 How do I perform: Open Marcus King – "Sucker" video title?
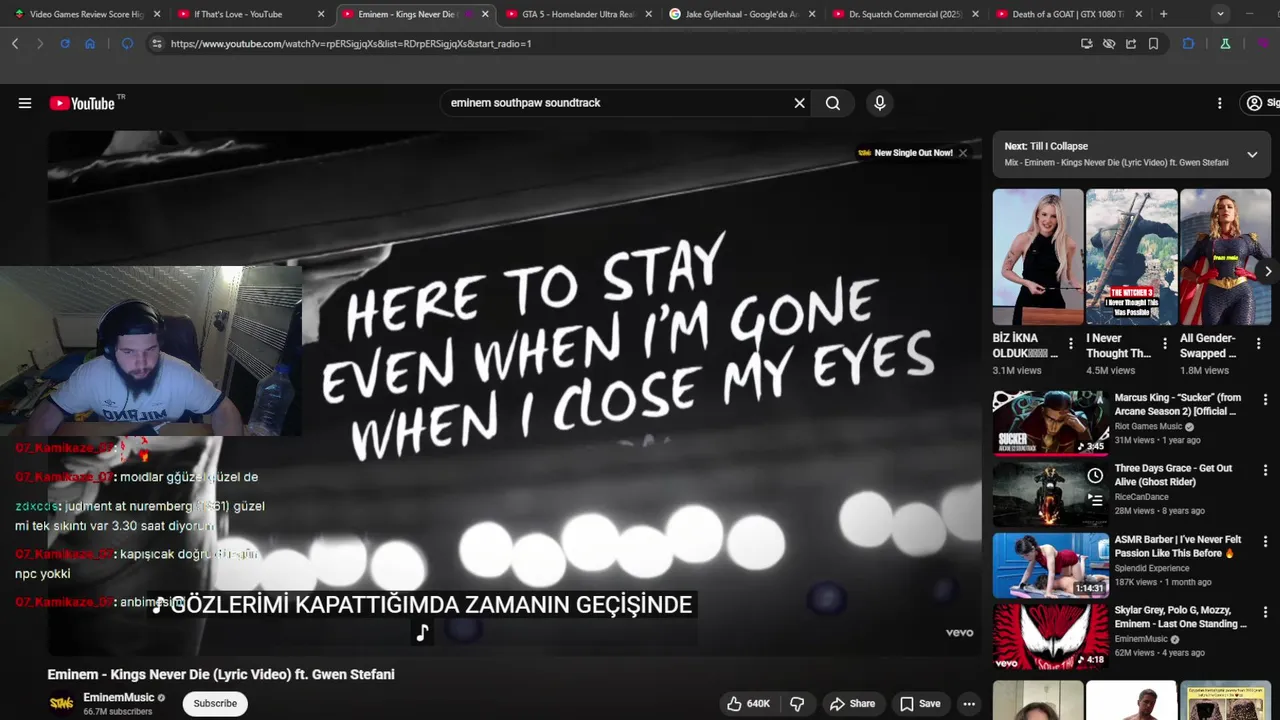click(x=1178, y=404)
